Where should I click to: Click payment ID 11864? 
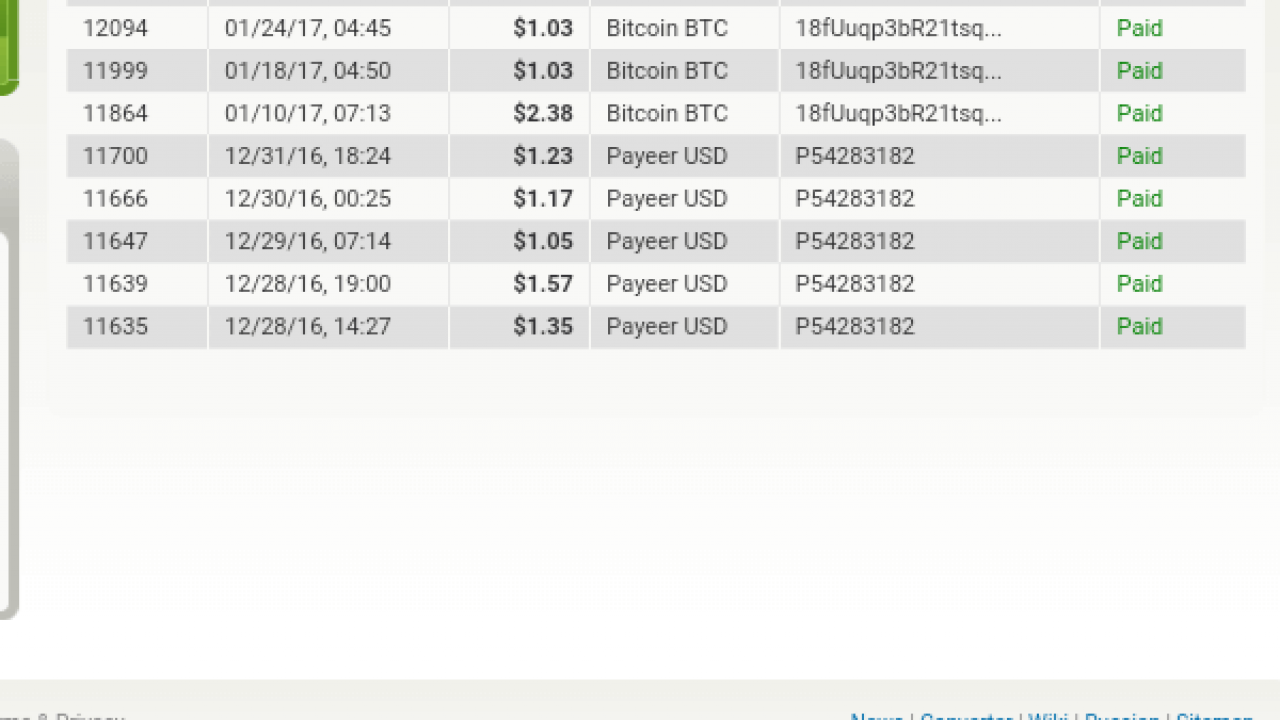coord(115,114)
